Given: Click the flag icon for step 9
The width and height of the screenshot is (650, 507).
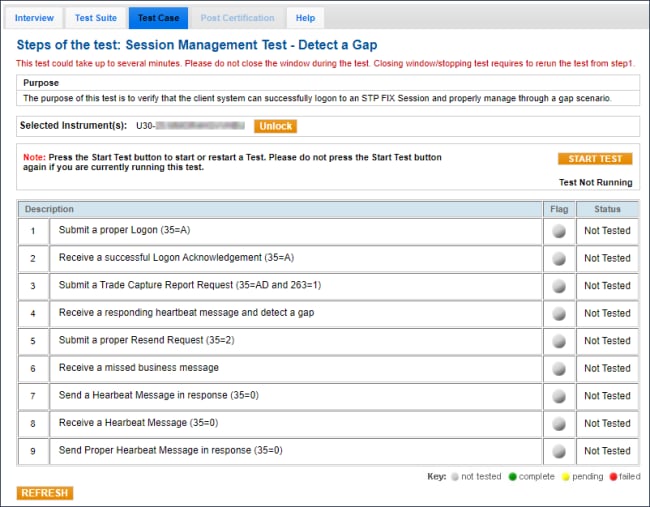Looking at the screenshot, I should click(558, 451).
